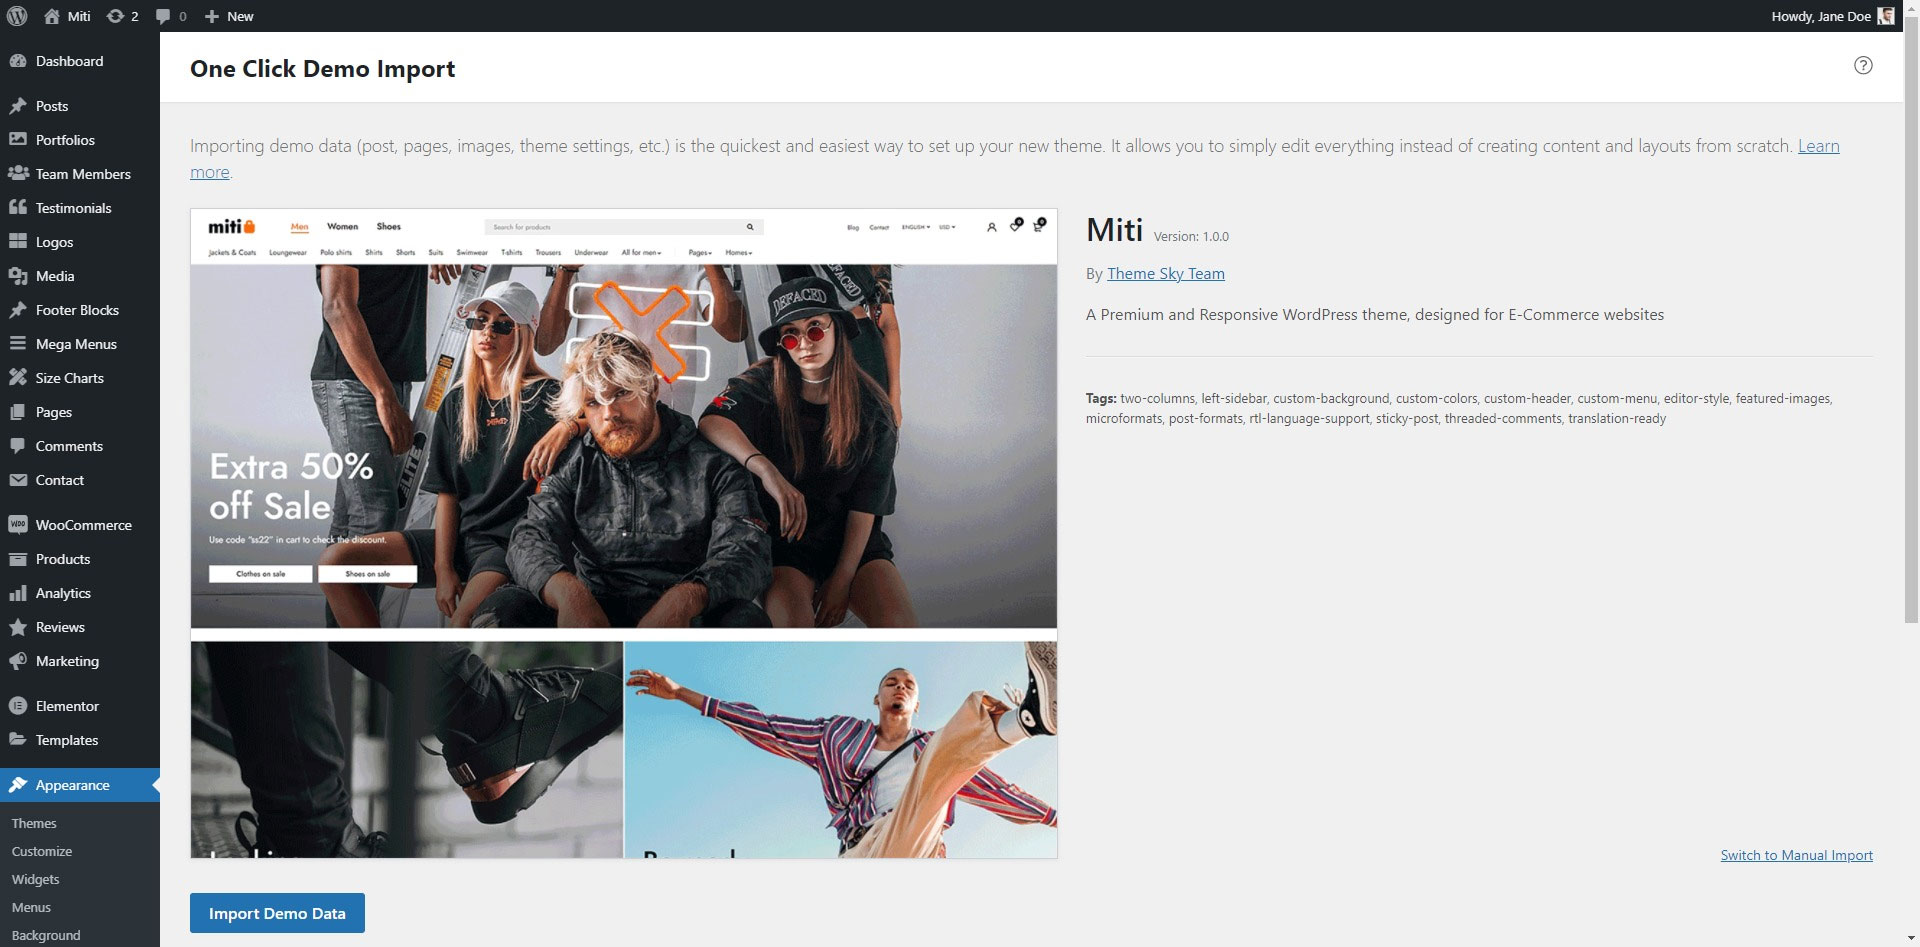Viewport: 1920px width, 947px height.
Task: Open Customize submenu item
Action: (x=42, y=851)
